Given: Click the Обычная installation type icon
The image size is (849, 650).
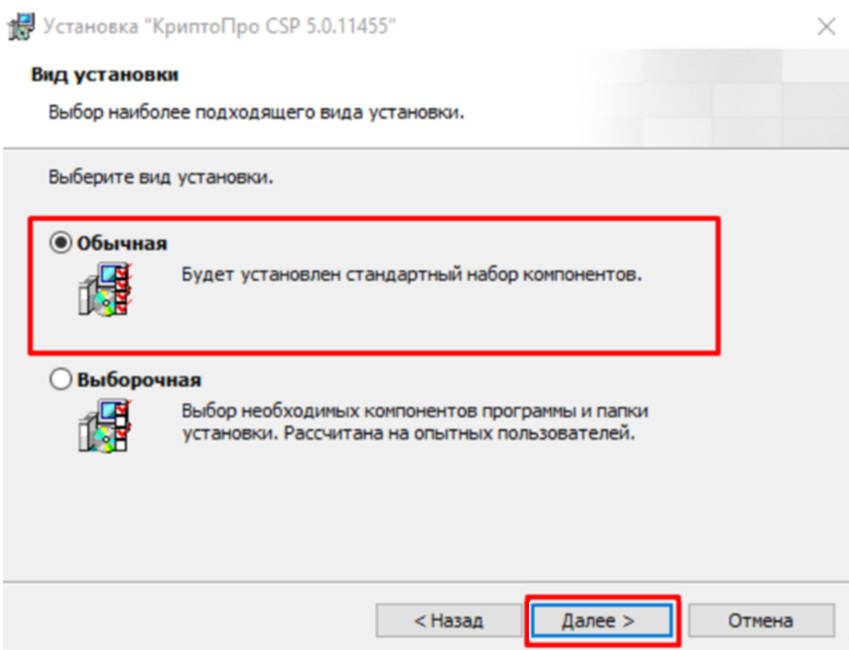Looking at the screenshot, I should click(x=105, y=289).
